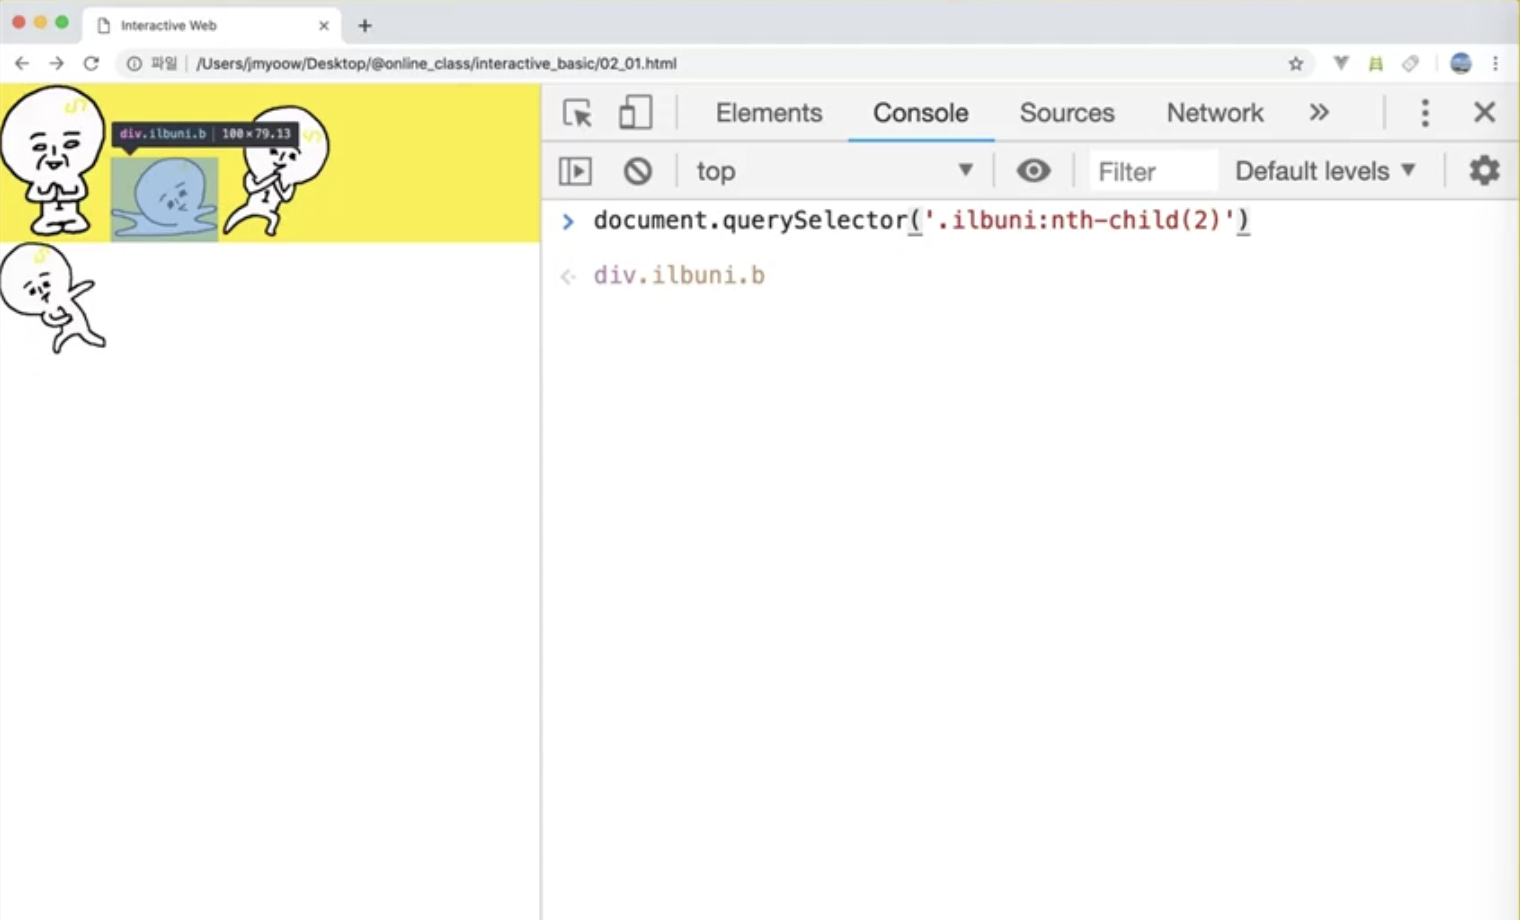Open the Default levels dropdown

coord(1326,171)
